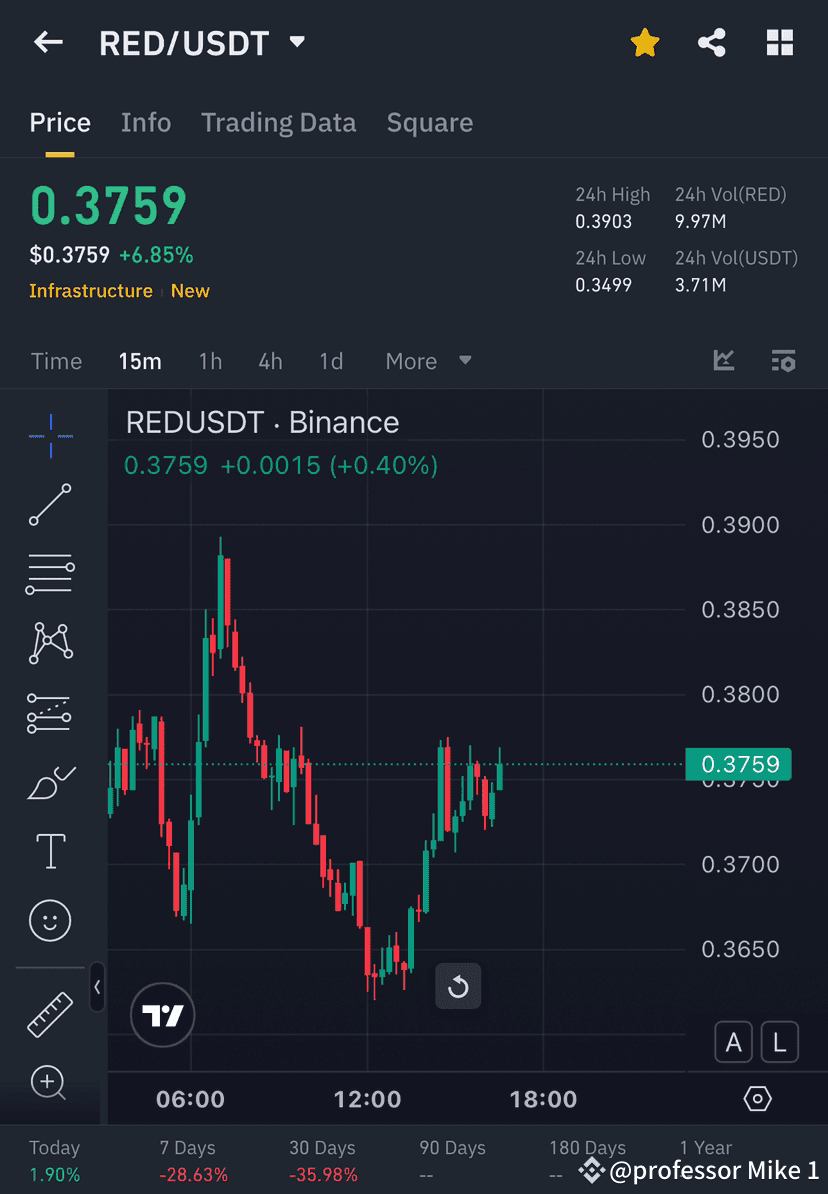Screen dimensions: 828x1194
Task: Select the text annotation tool
Action: [x=50, y=851]
